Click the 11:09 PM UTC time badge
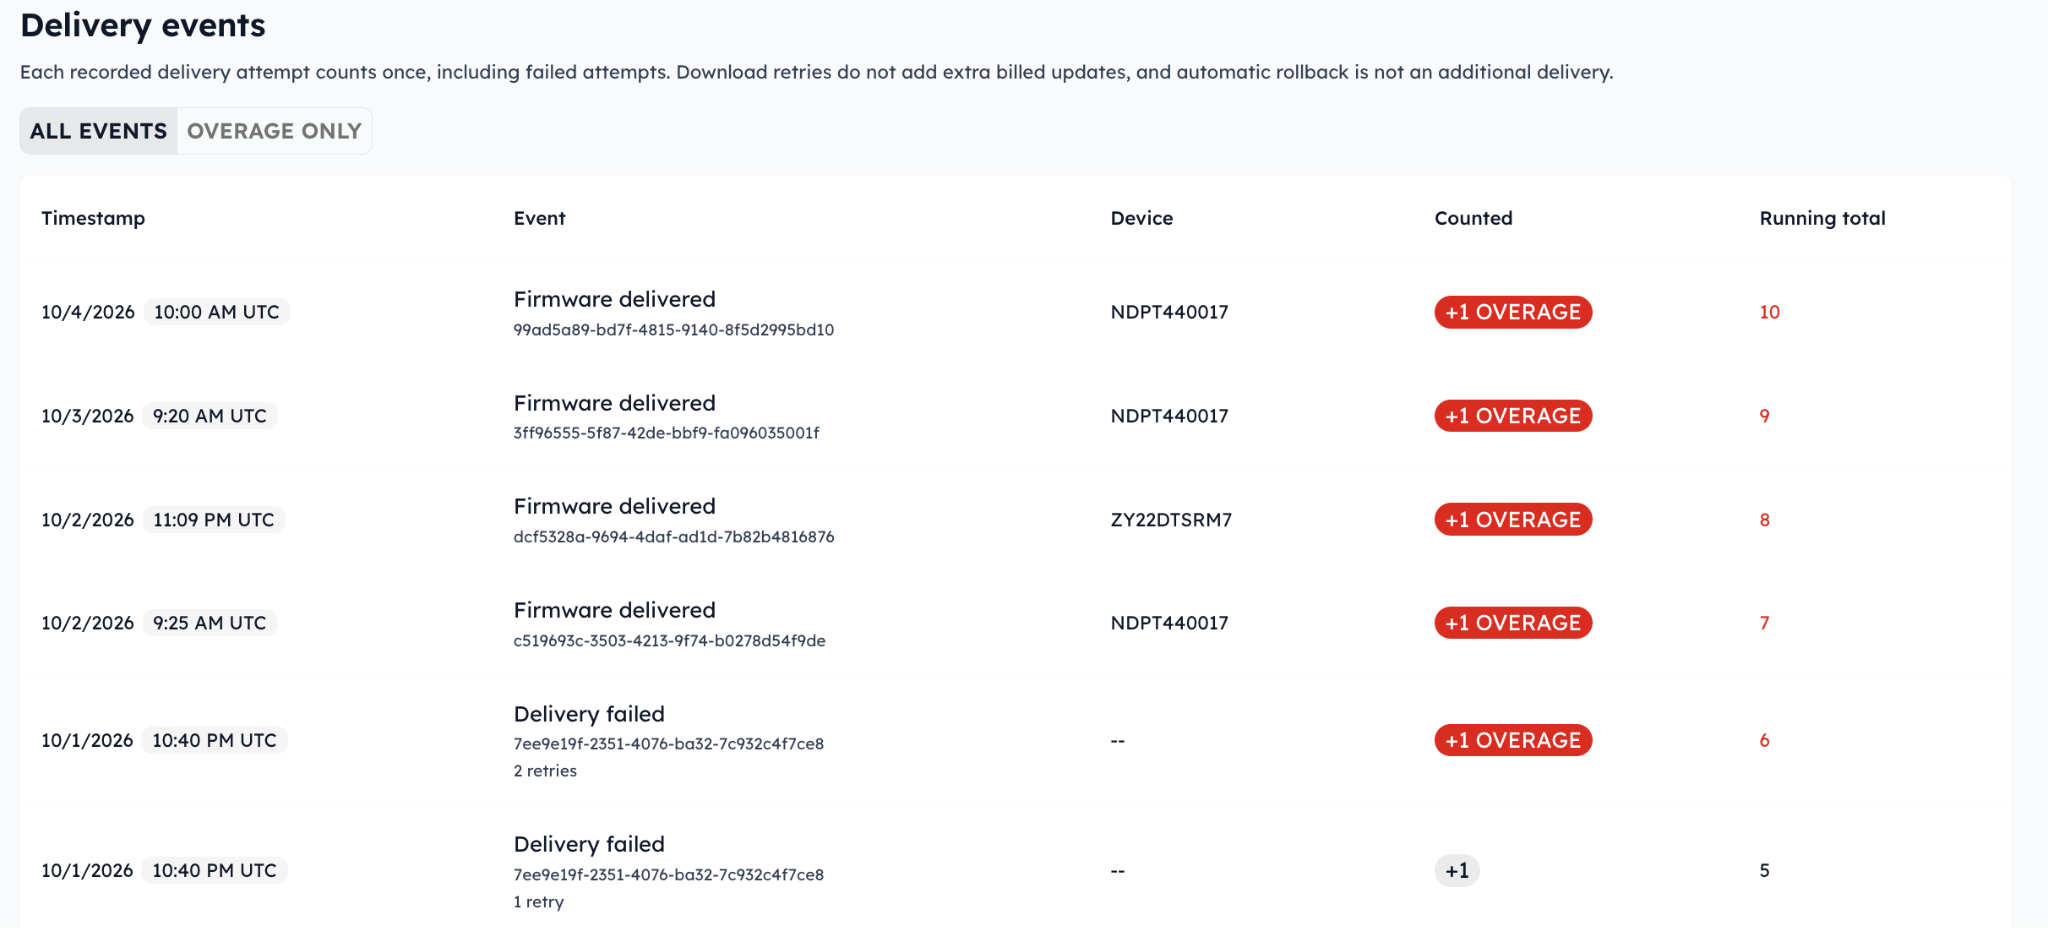 (214, 520)
